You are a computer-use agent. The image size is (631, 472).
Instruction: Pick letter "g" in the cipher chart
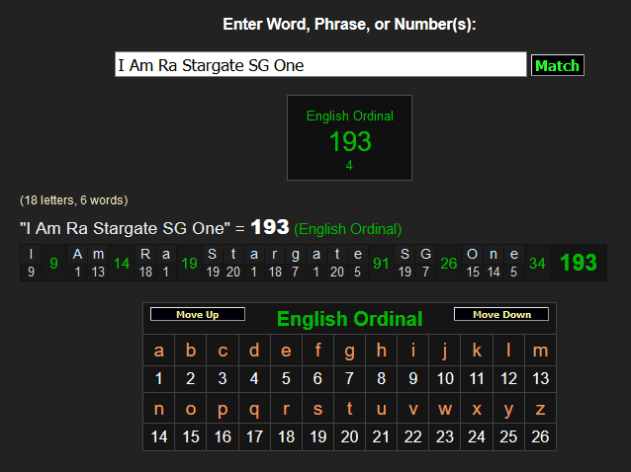349,351
